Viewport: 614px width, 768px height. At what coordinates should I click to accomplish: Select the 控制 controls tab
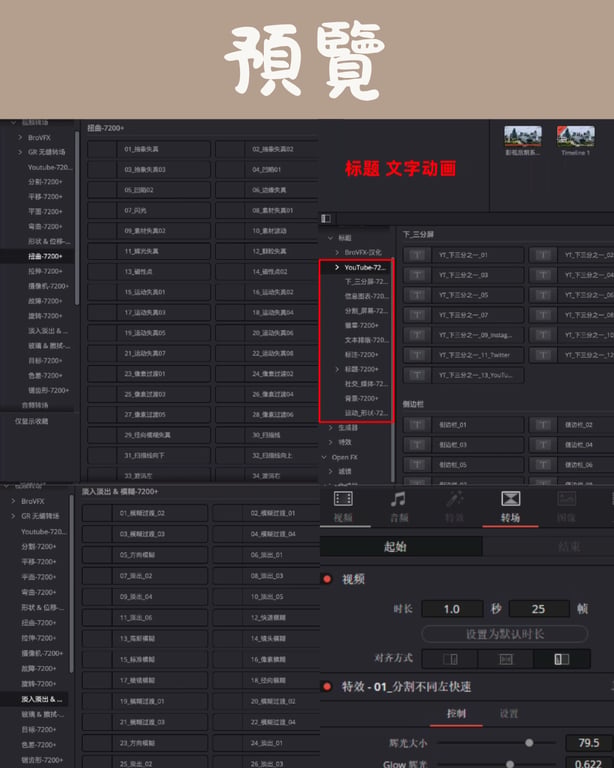click(456, 713)
